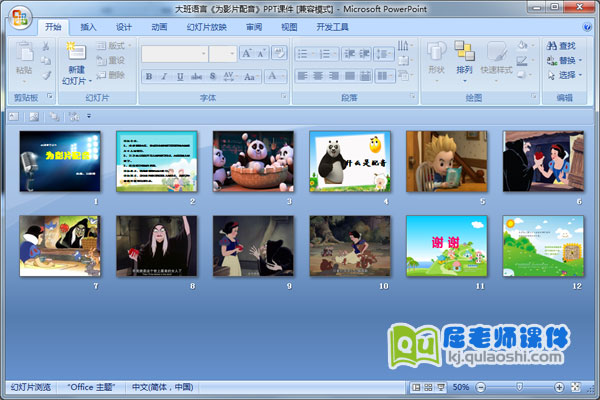The width and height of the screenshot is (600, 400).
Task: Click the Find binoculars icon
Action: pyautogui.click(x=551, y=46)
